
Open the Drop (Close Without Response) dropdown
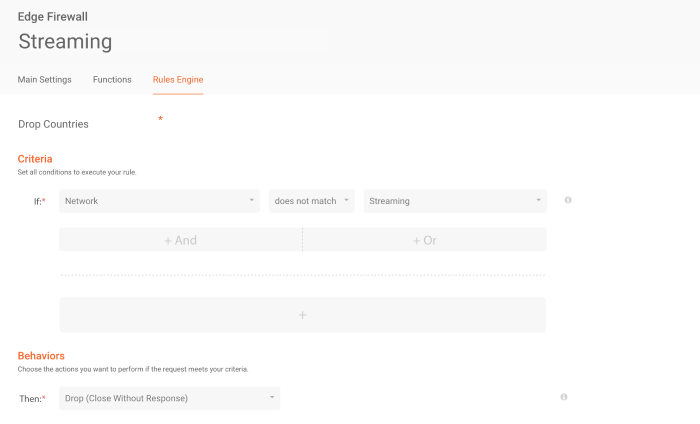170,398
